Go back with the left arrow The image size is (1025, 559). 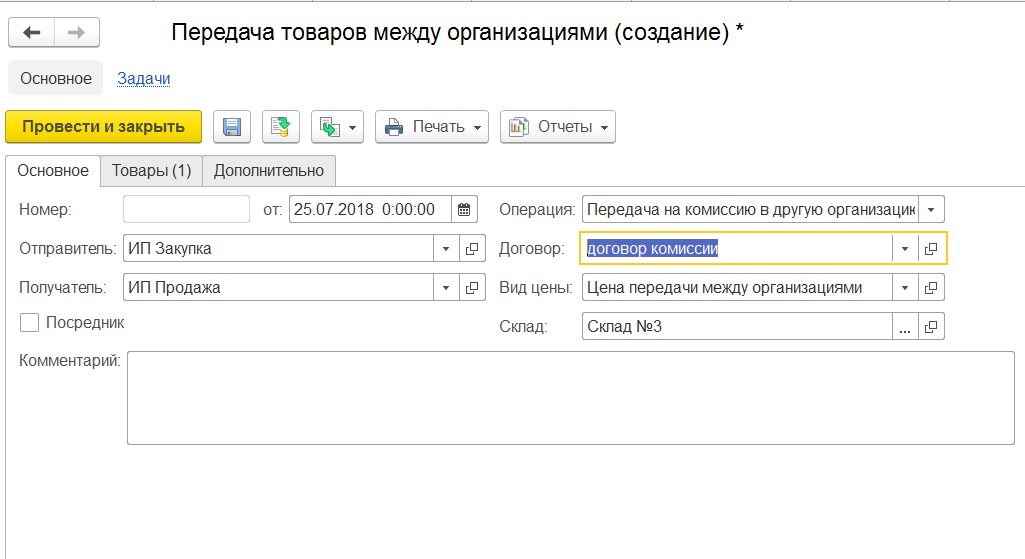pyautogui.click(x=32, y=33)
